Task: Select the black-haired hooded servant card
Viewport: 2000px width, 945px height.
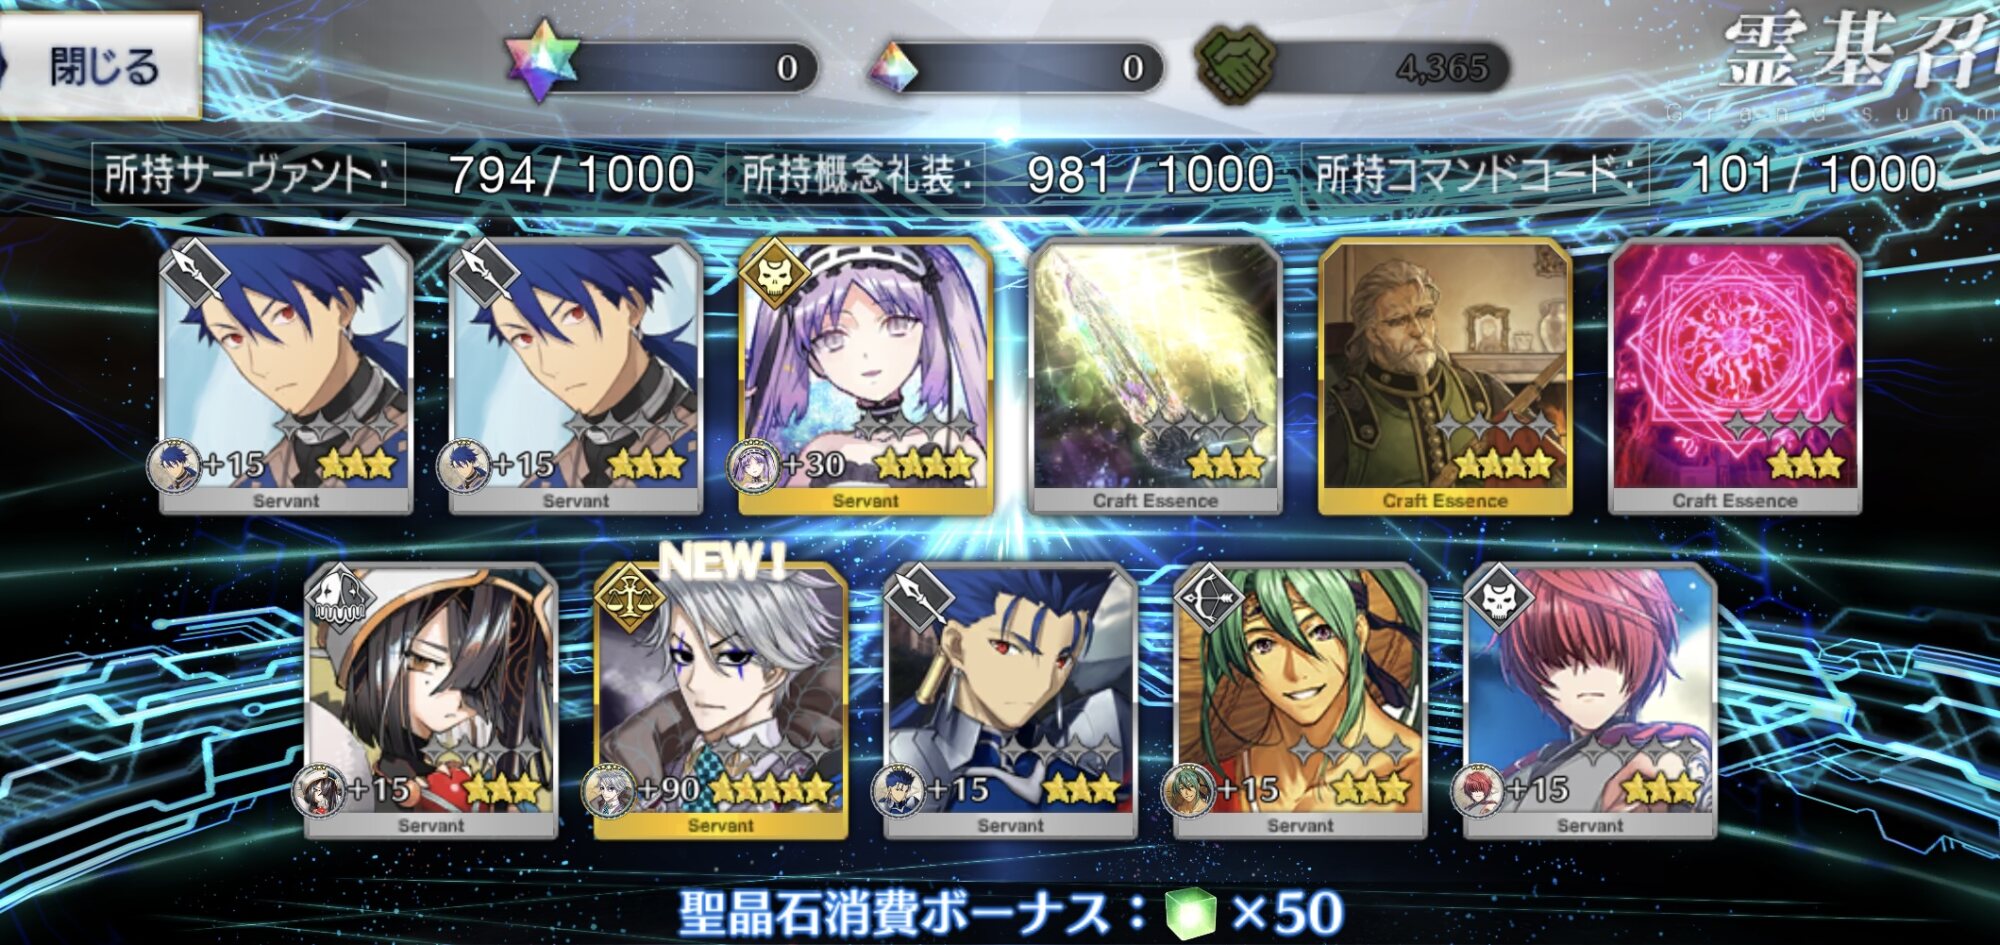Action: 431,700
